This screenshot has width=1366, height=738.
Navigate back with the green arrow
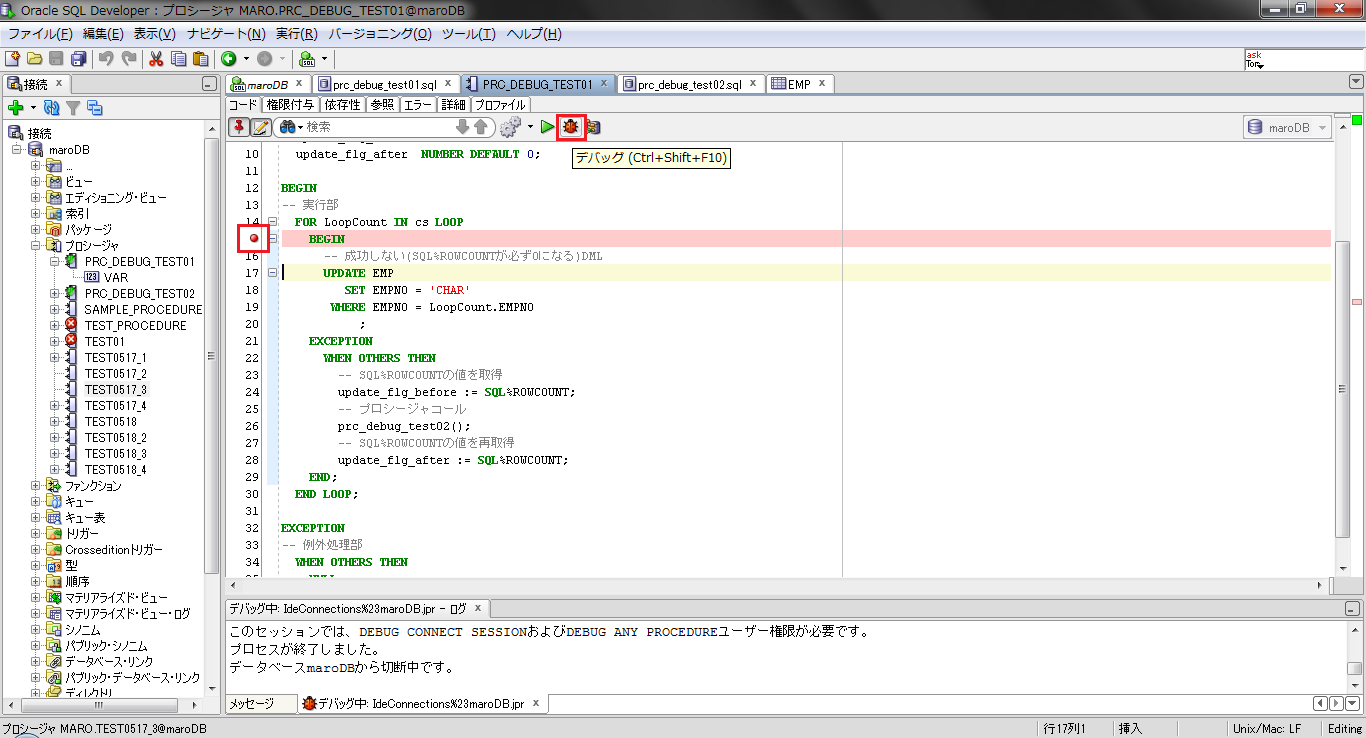click(x=229, y=59)
